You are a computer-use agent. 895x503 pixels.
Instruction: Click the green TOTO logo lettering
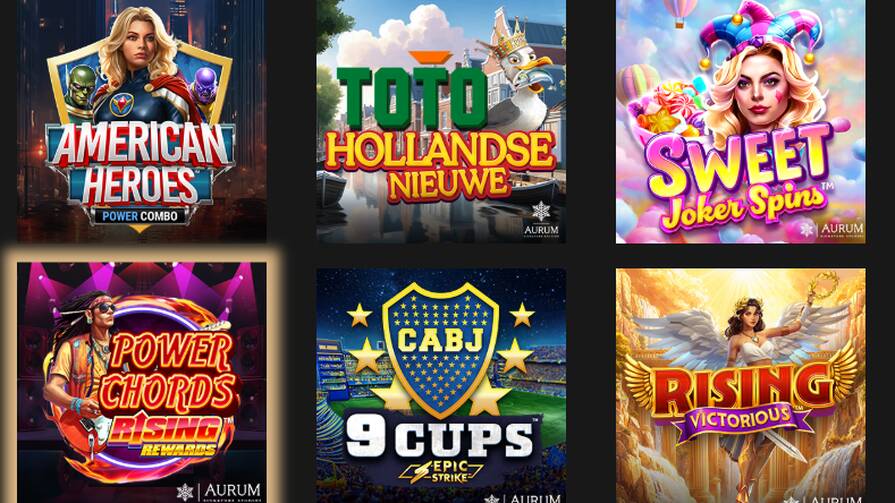(412, 97)
